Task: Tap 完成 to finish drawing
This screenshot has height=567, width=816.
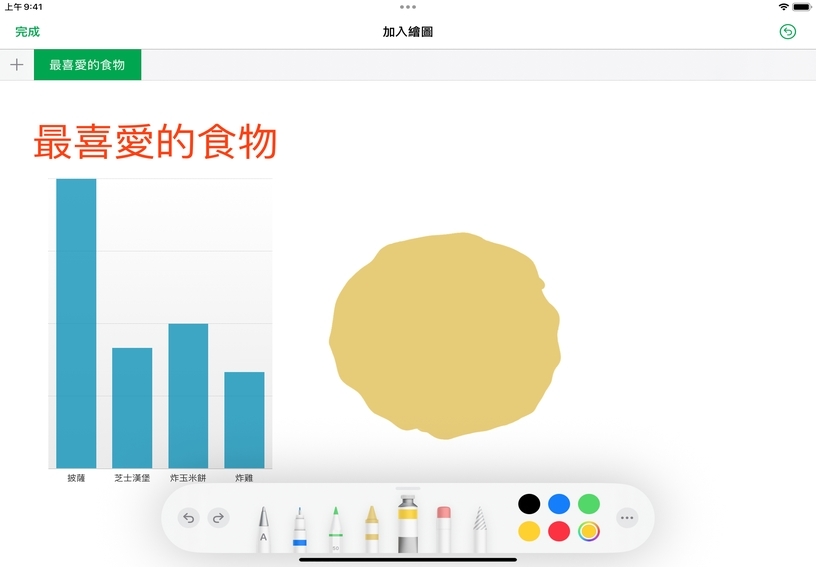Action: (x=28, y=32)
